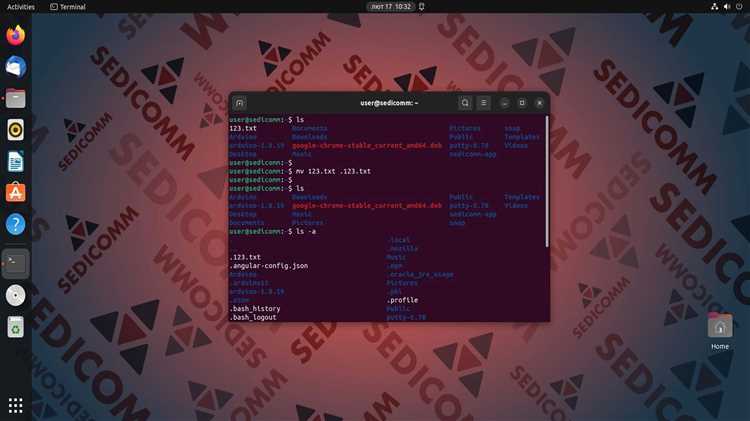Minimize the terminal window
Viewport: 750px width, 421px height.
[505, 103]
